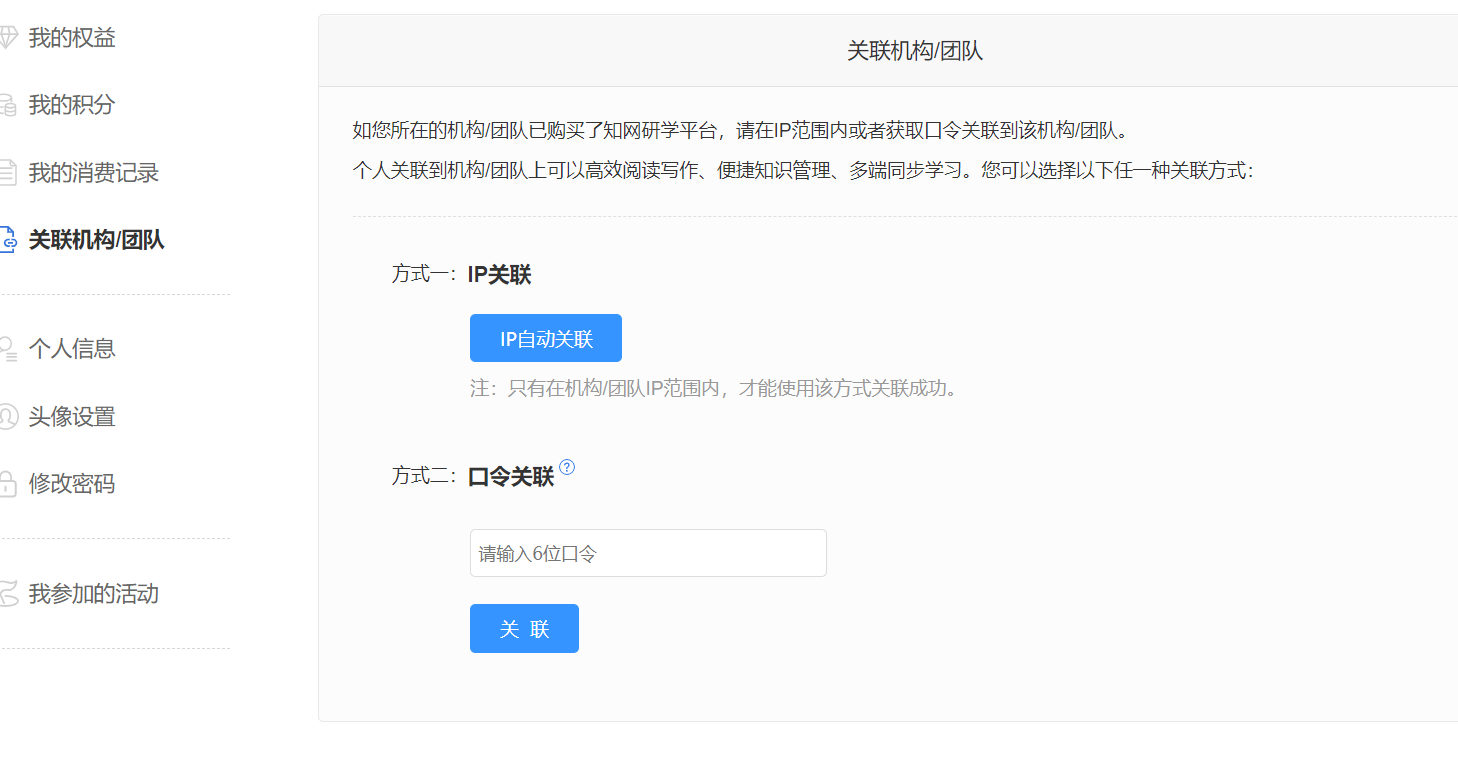
Task: Click the document icon beside 我的消费记录
Action: [7, 173]
